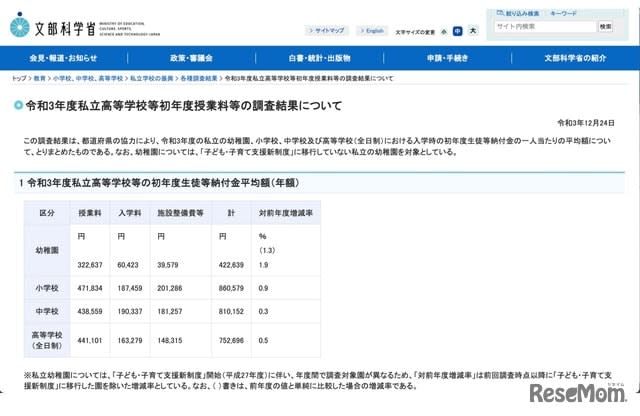
Task: Switch to English site
Action: 372,31
